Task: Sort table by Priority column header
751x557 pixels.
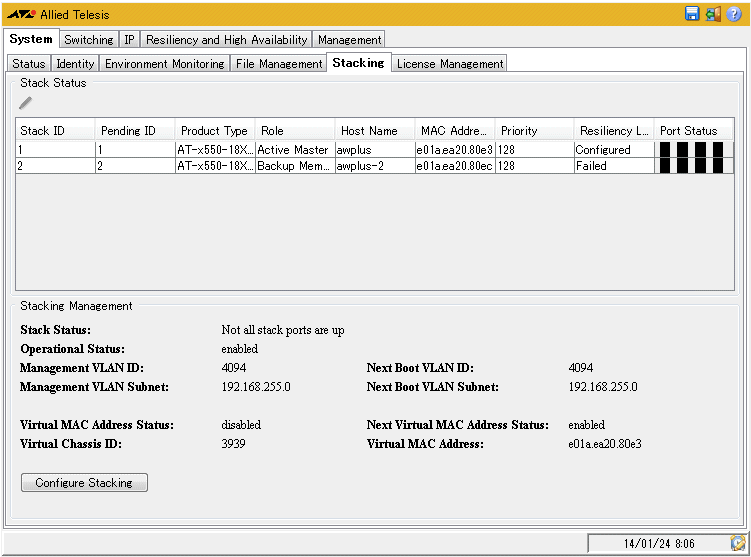Action: point(533,131)
